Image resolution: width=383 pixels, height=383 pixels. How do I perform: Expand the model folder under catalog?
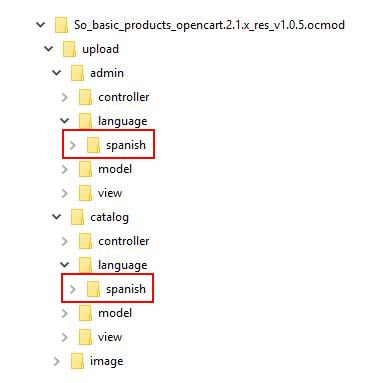(65, 313)
